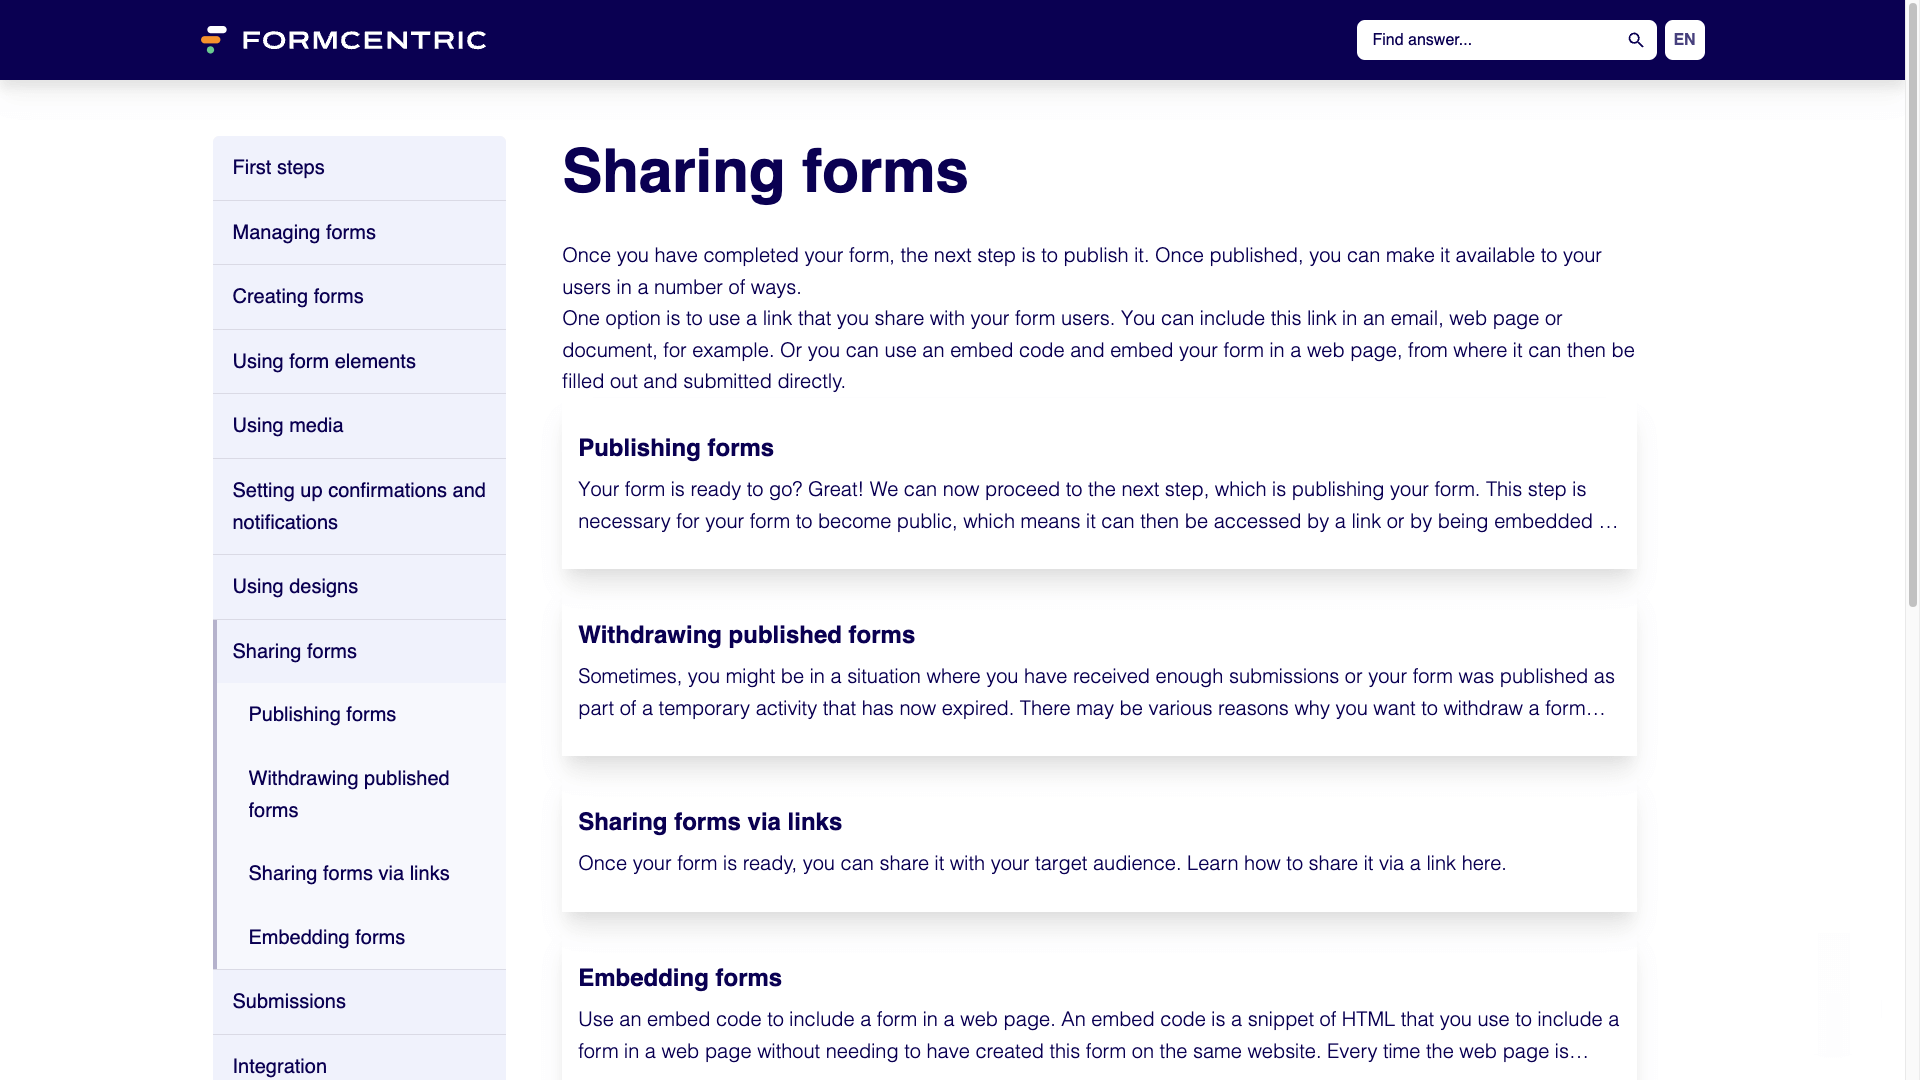1920x1080 pixels.
Task: Click the Formcentric logo icon
Action: pos(213,40)
